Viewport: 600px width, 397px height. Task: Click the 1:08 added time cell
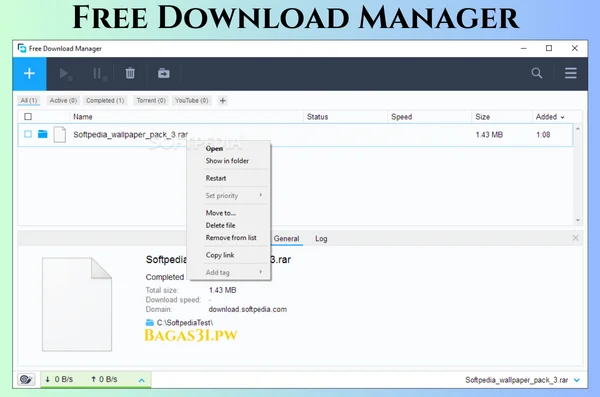click(543, 135)
